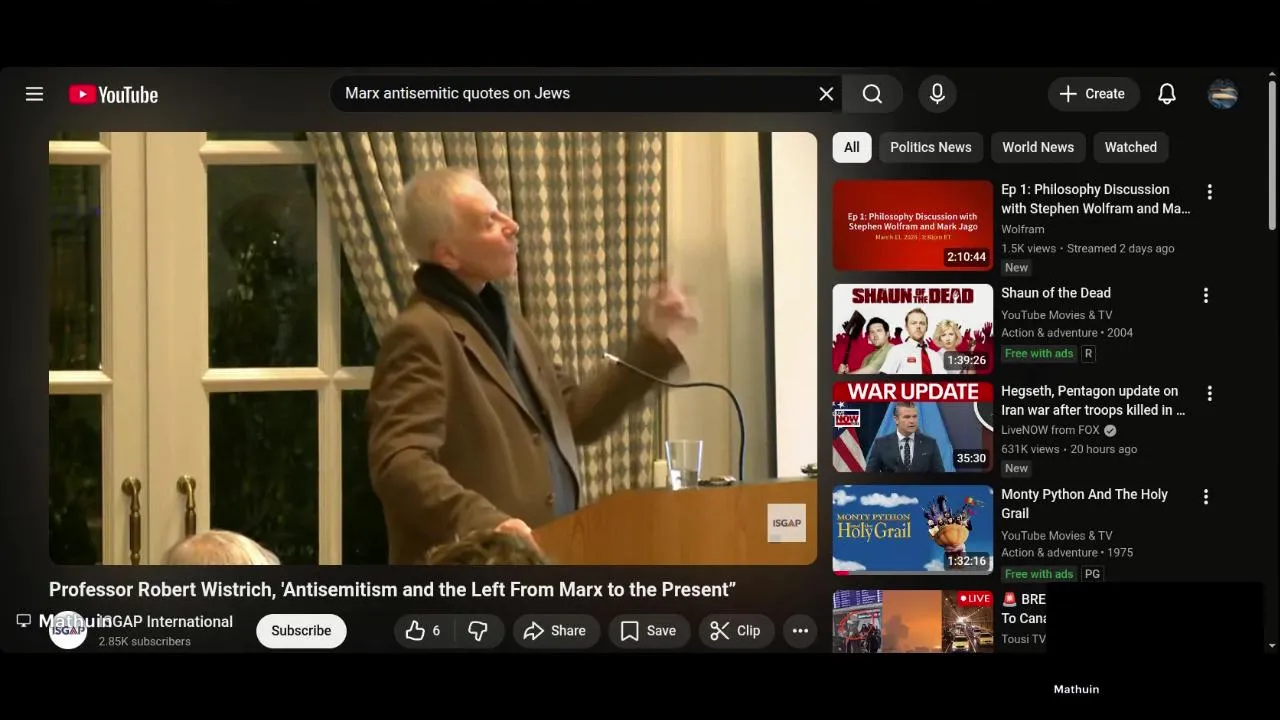This screenshot has height=720, width=1280.
Task: Select the Politics News chip
Action: coord(930,147)
